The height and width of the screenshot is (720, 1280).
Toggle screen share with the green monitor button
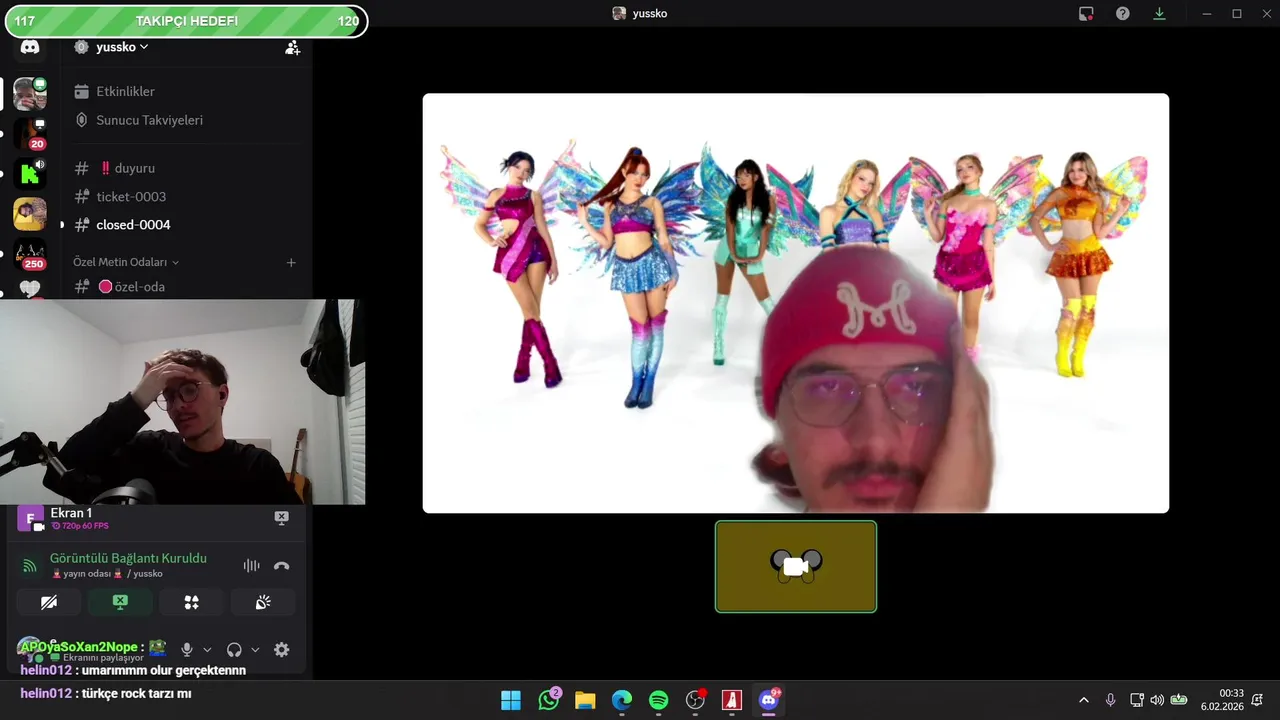[x=120, y=602]
